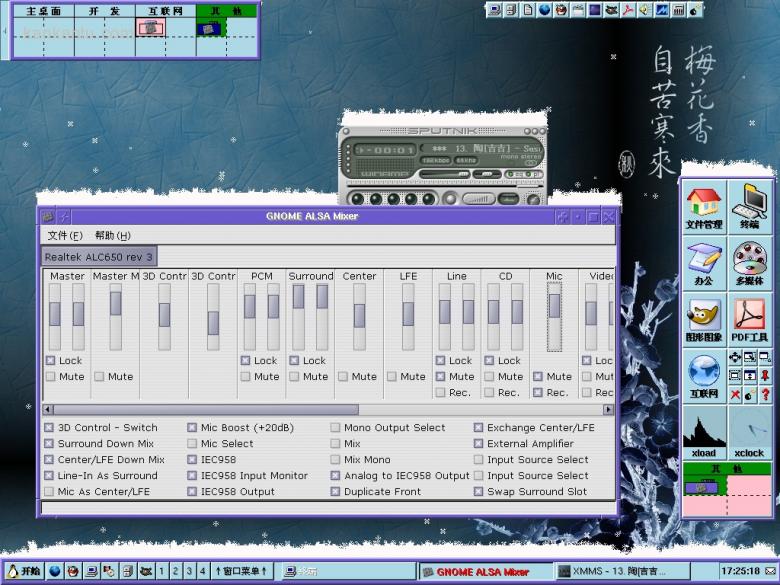The height and width of the screenshot is (585, 780).
Task: Enable the Mic Boost (+20dB) checkbox
Action: click(193, 428)
